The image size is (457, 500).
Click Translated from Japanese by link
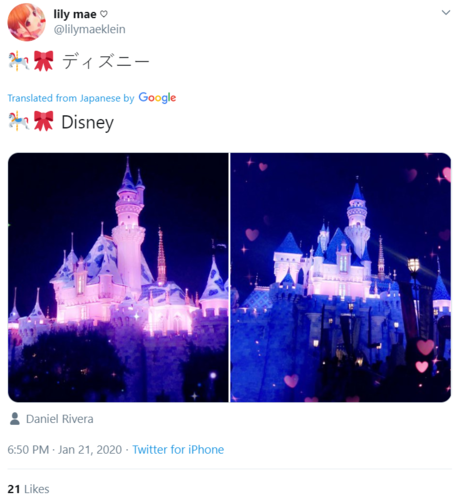(x=71, y=98)
